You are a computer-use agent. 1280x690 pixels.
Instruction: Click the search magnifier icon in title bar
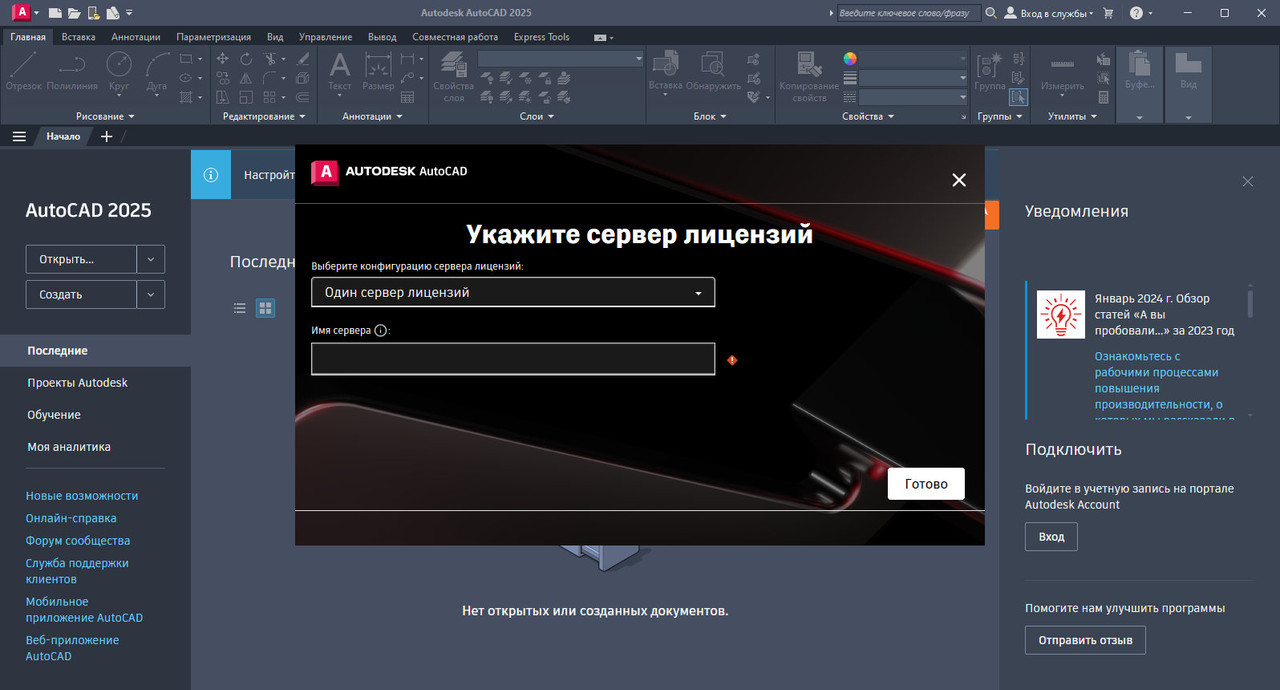pyautogui.click(x=991, y=13)
